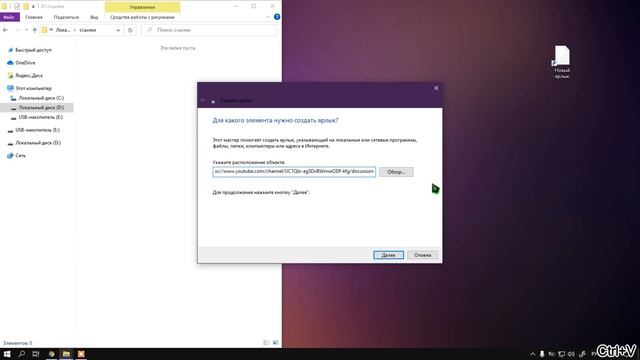Select the top-level USB-накопитель (E:) item

[38, 130]
